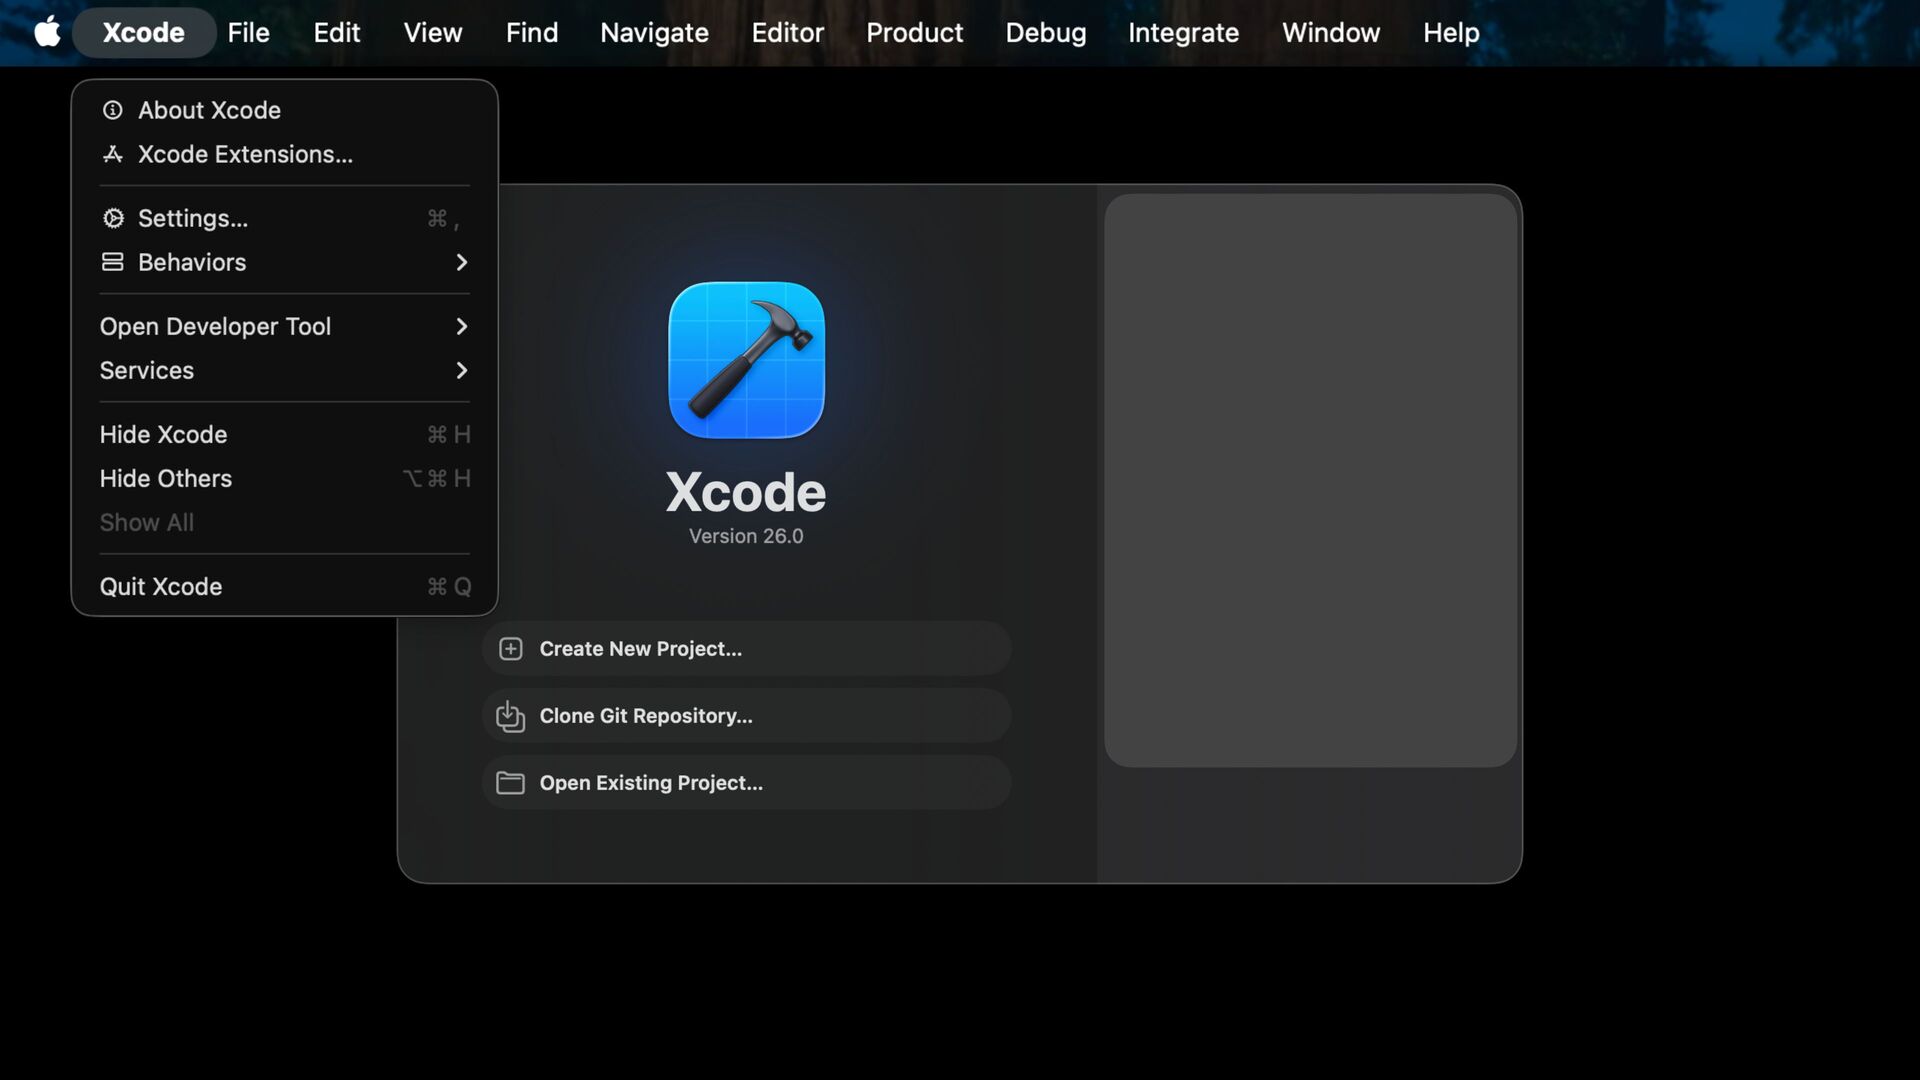Select Quit Xcode
Viewport: 1920px width, 1080px height.
coord(161,586)
